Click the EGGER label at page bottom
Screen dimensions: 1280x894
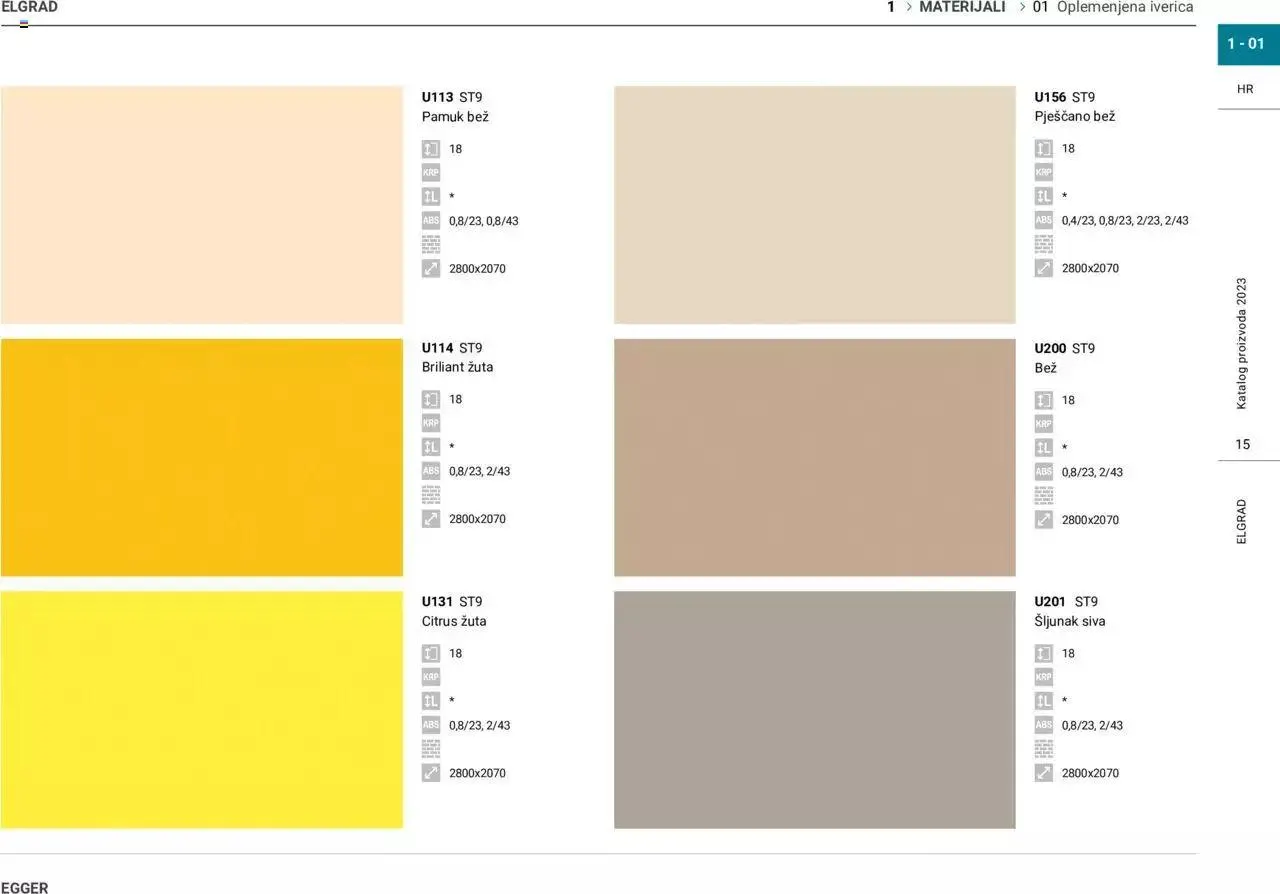point(25,887)
